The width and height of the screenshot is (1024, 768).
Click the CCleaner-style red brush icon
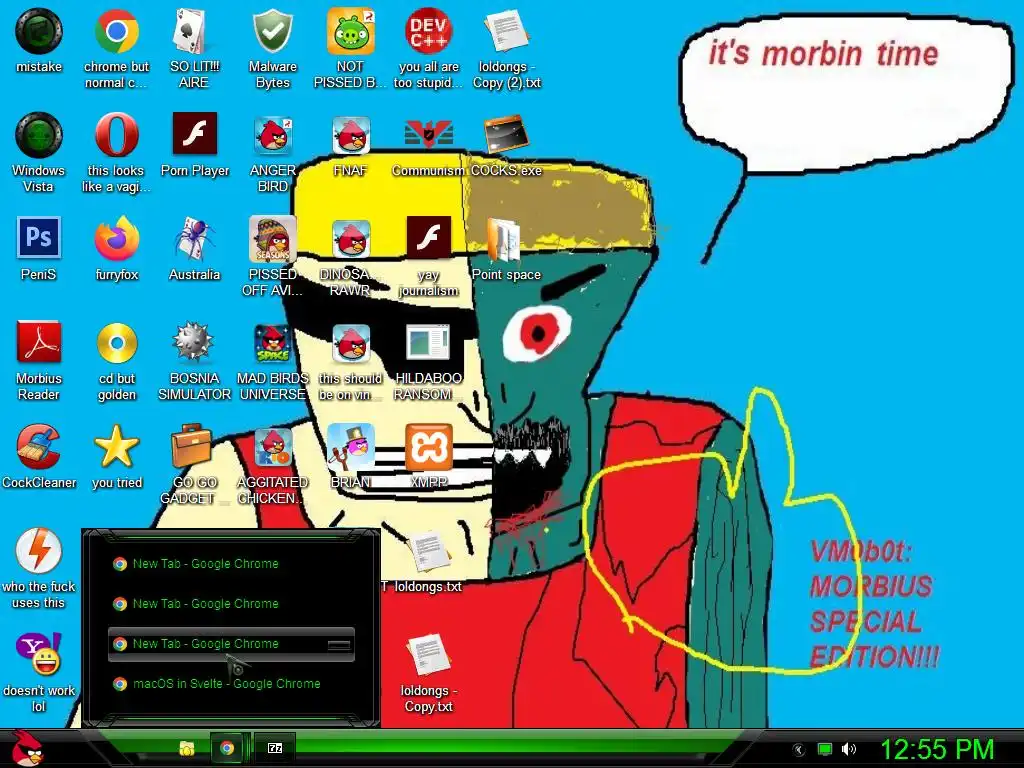[x=39, y=447]
